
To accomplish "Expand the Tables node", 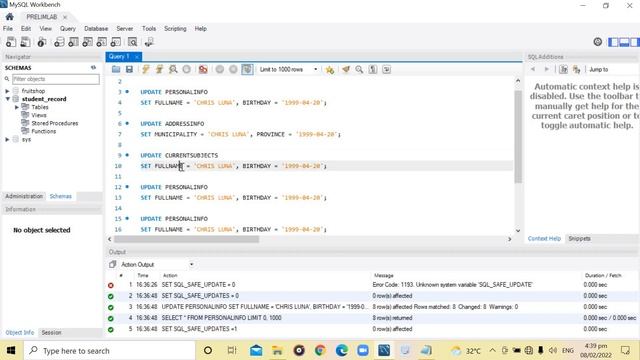I will pos(17,107).
